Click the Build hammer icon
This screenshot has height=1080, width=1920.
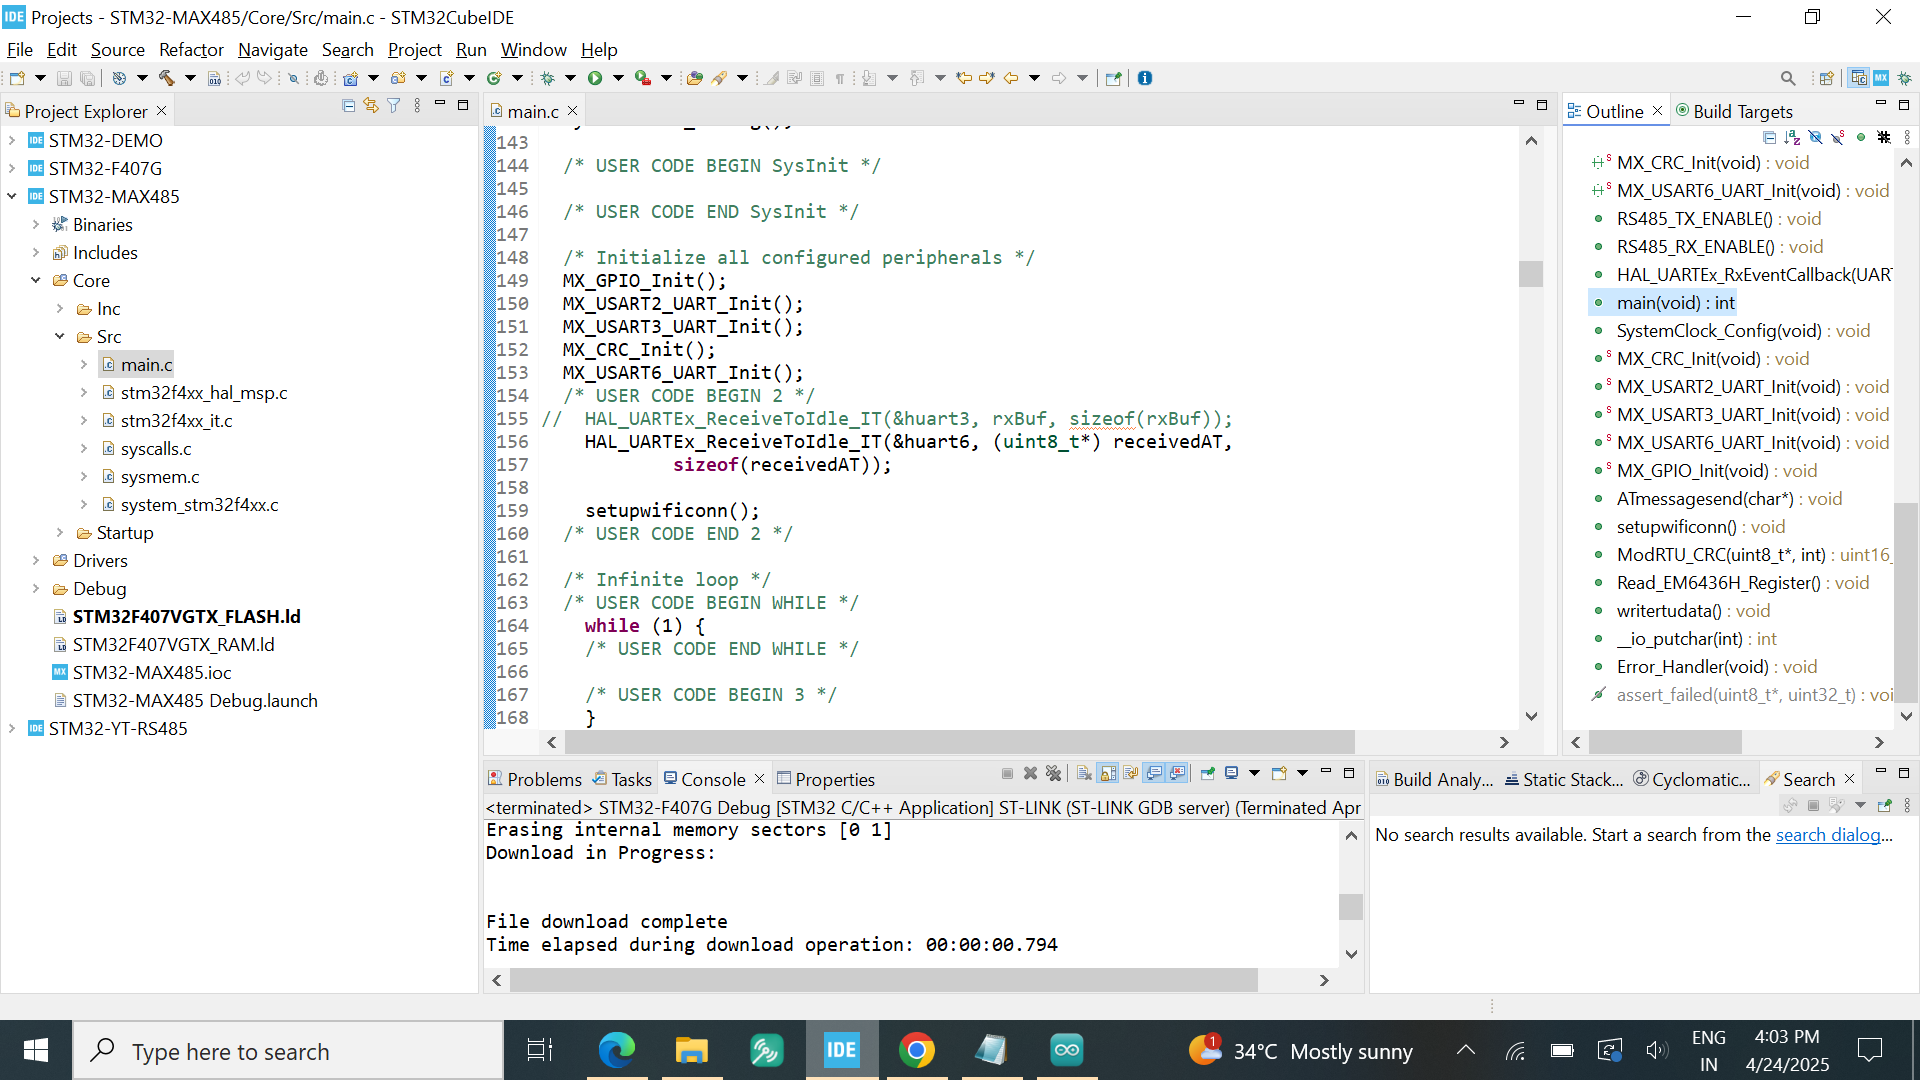166,78
